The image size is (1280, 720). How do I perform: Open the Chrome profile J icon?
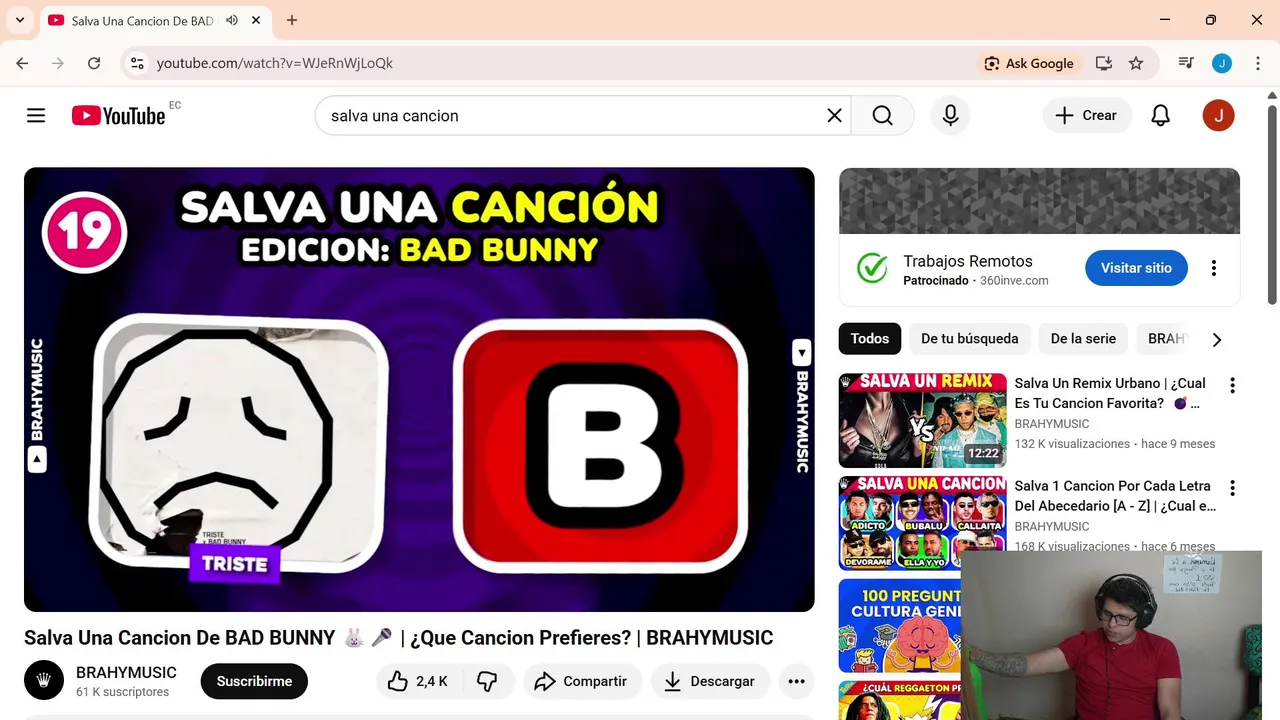pyautogui.click(x=1222, y=63)
